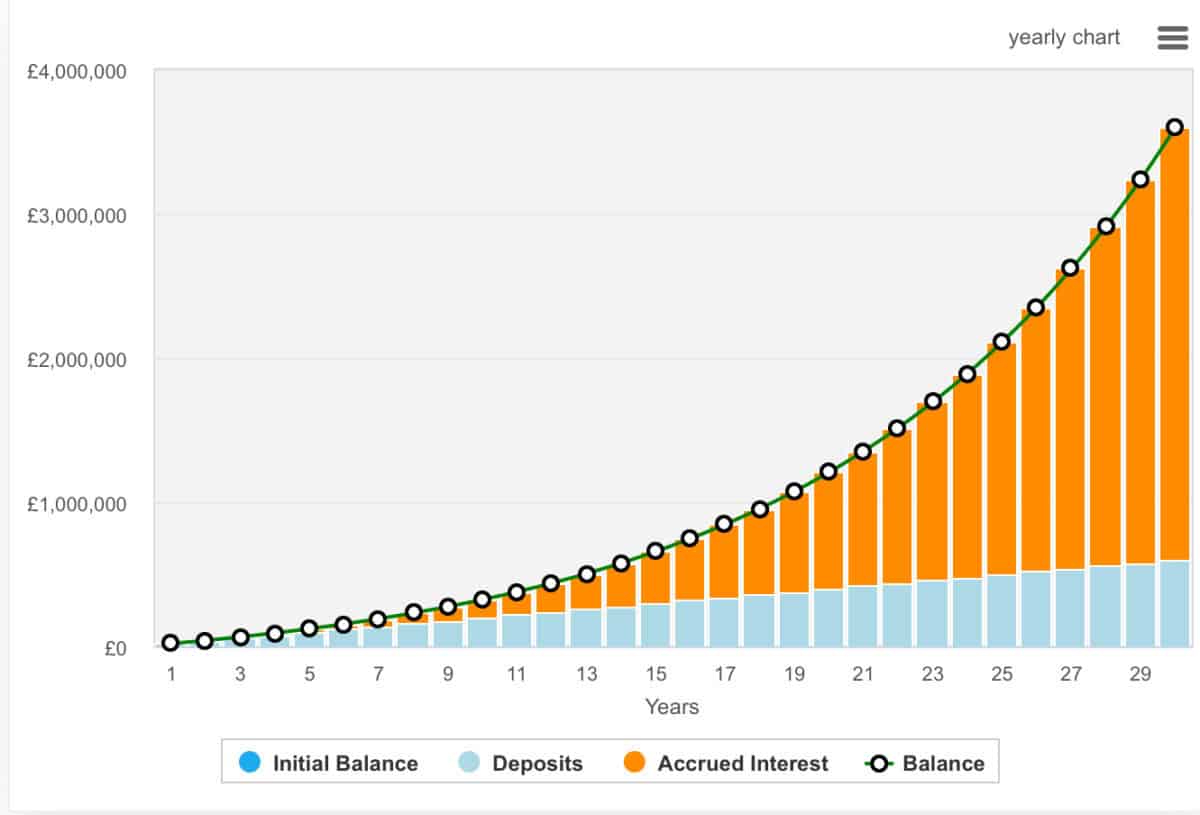The image size is (1200, 815).
Task: Toggle Balance line series in legend
Action: (943, 764)
